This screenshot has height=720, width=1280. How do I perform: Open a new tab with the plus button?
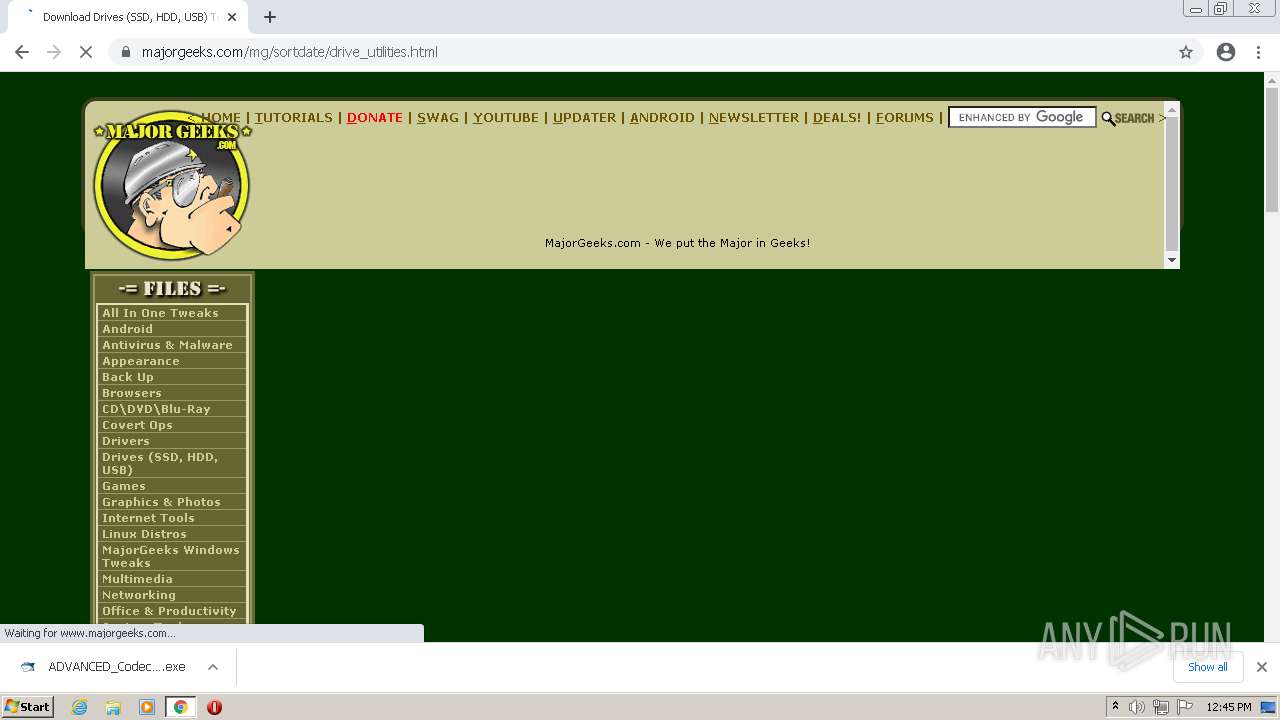point(270,17)
